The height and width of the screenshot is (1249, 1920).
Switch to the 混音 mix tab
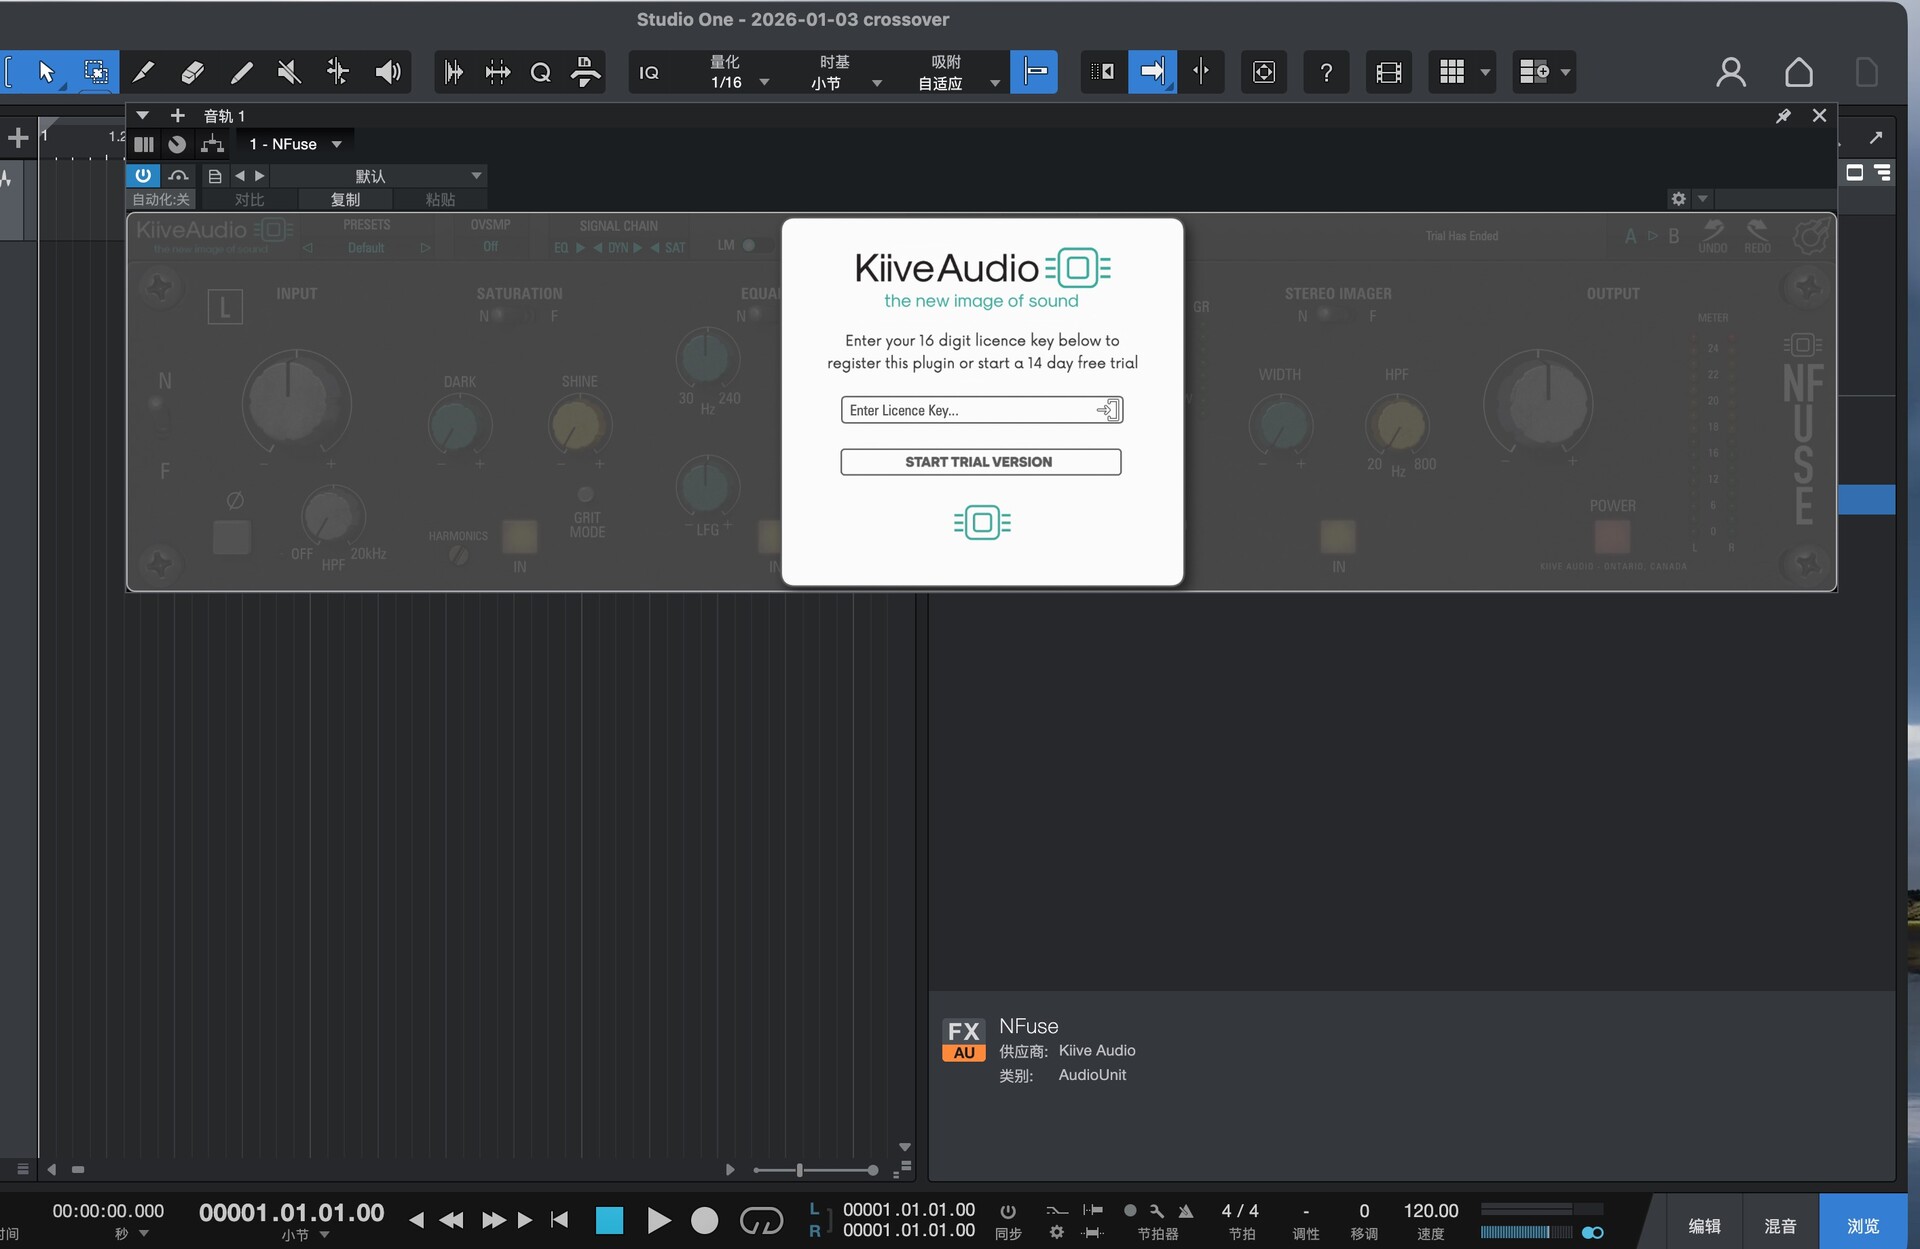[x=1780, y=1225]
